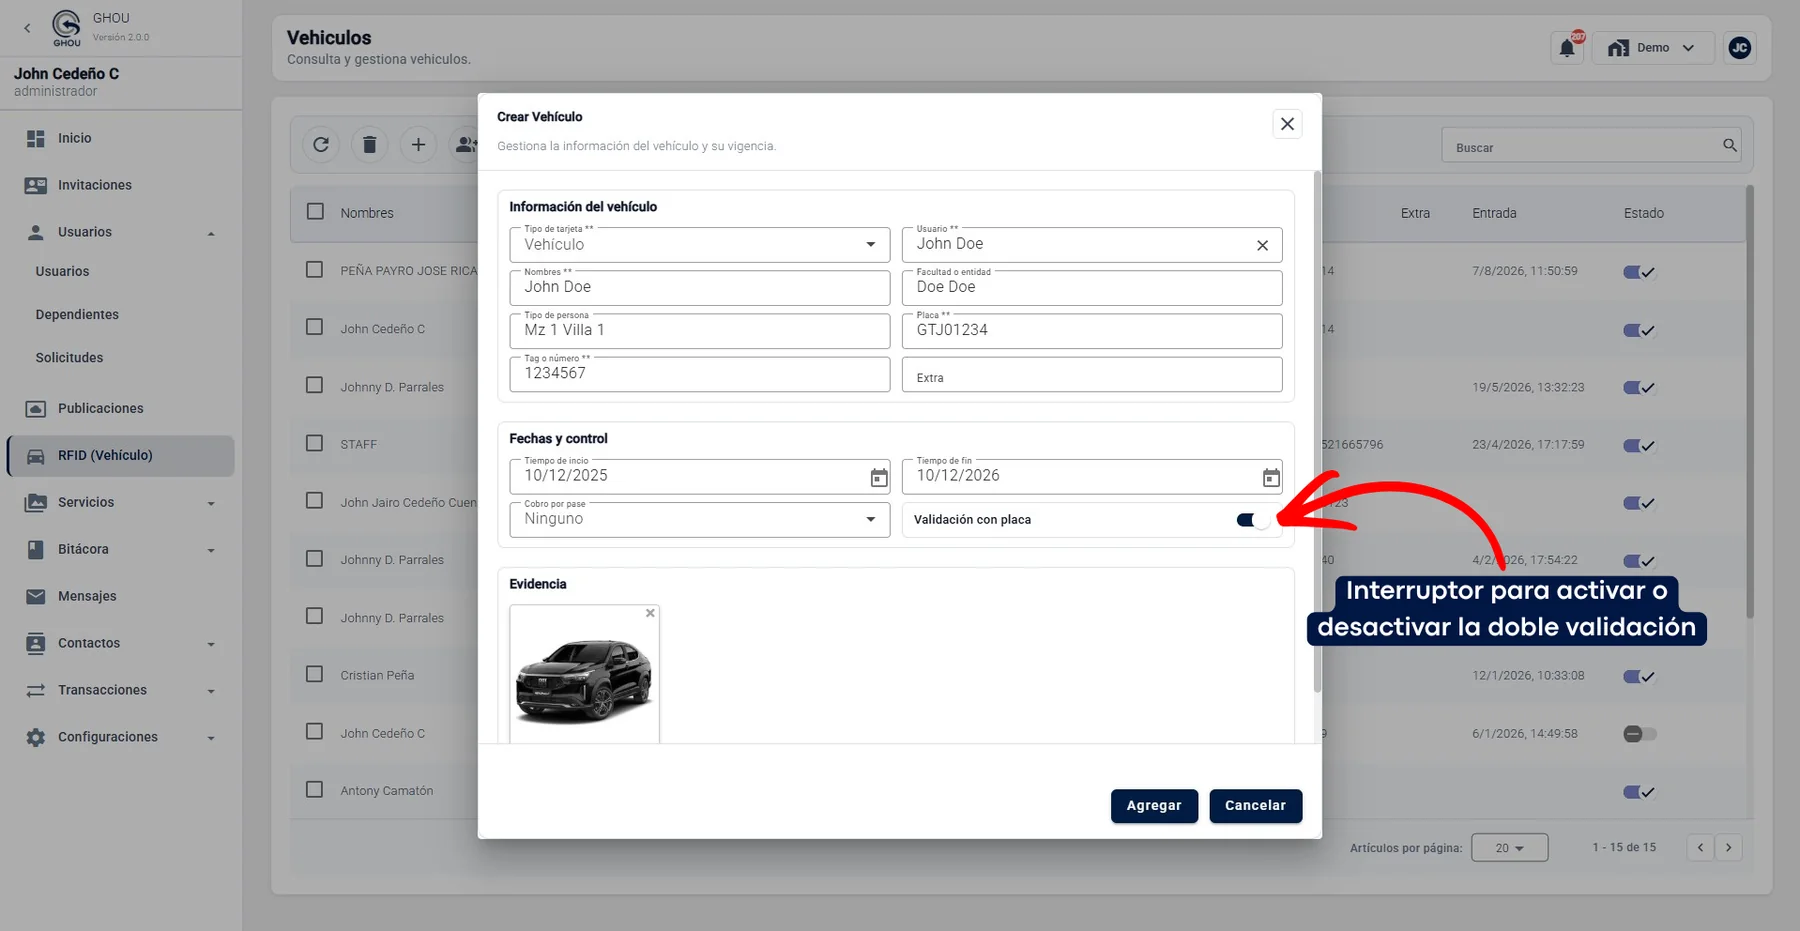Close the Crear Vehículo dialog
The image size is (1800, 931).
1287,124
